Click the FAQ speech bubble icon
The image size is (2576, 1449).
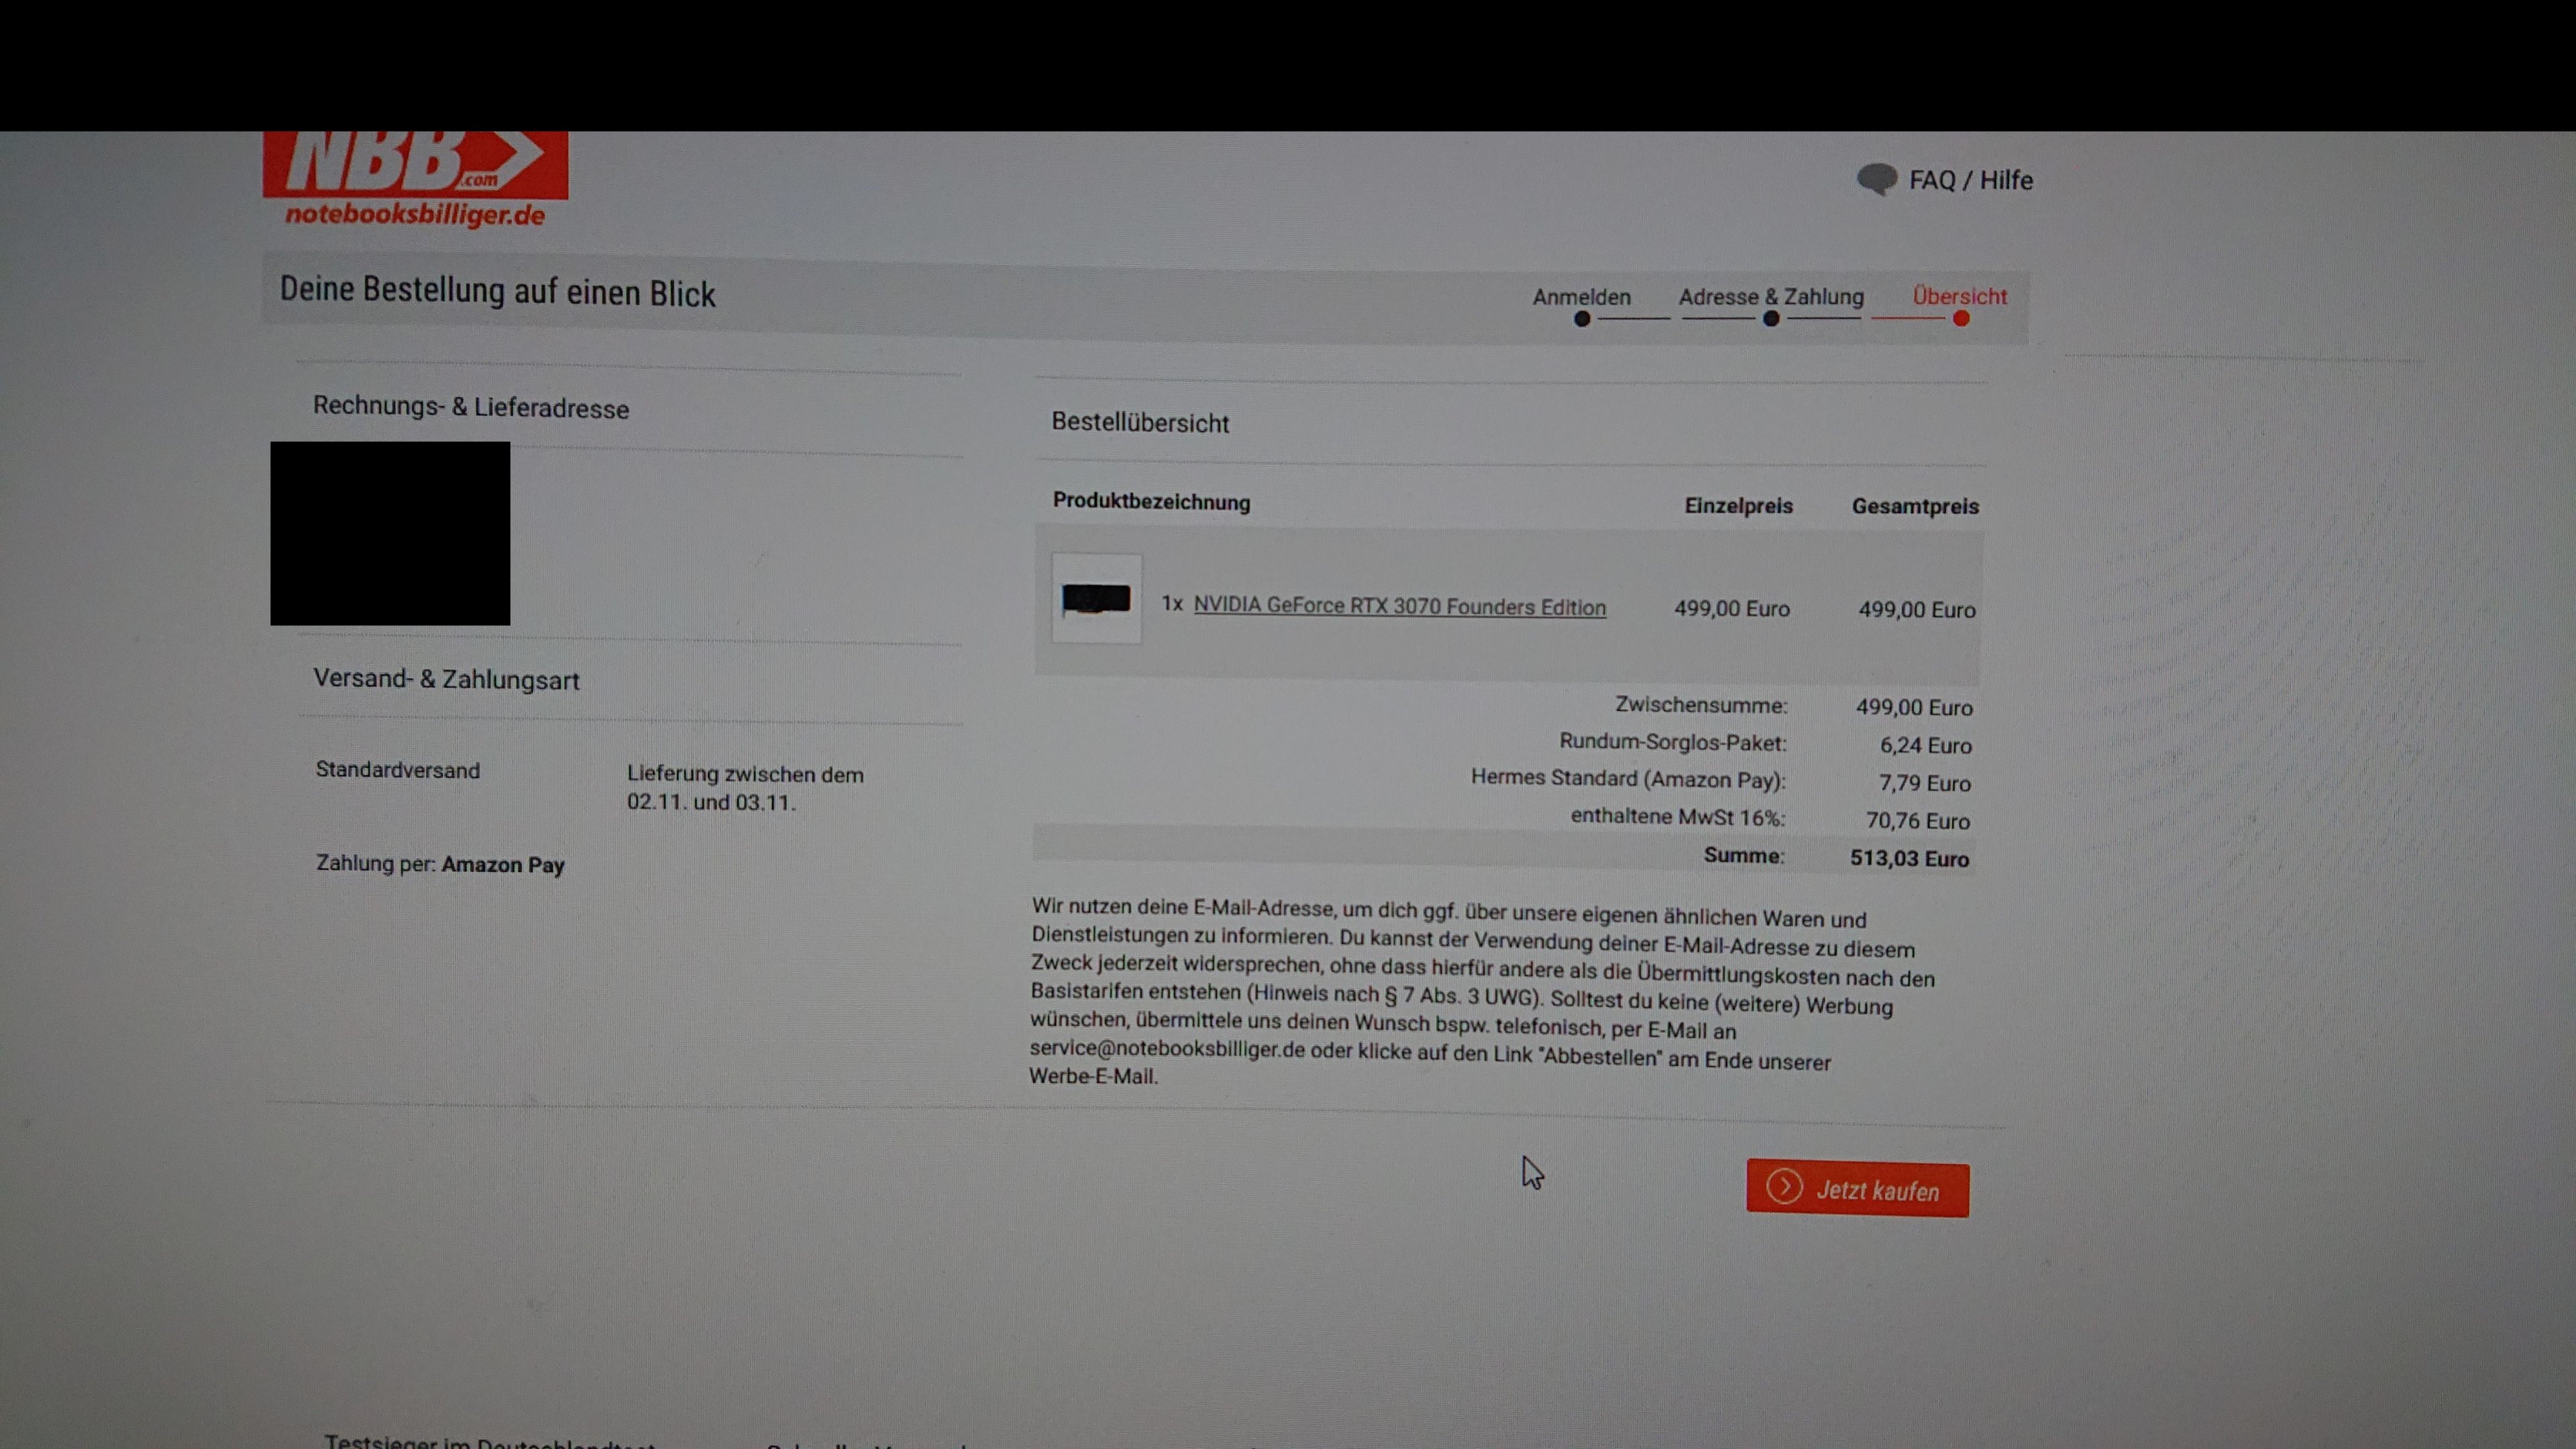point(1877,180)
